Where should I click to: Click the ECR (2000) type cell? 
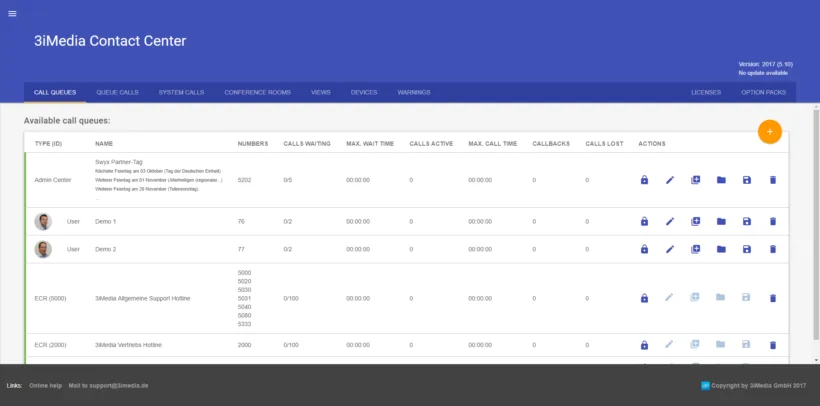click(50, 345)
